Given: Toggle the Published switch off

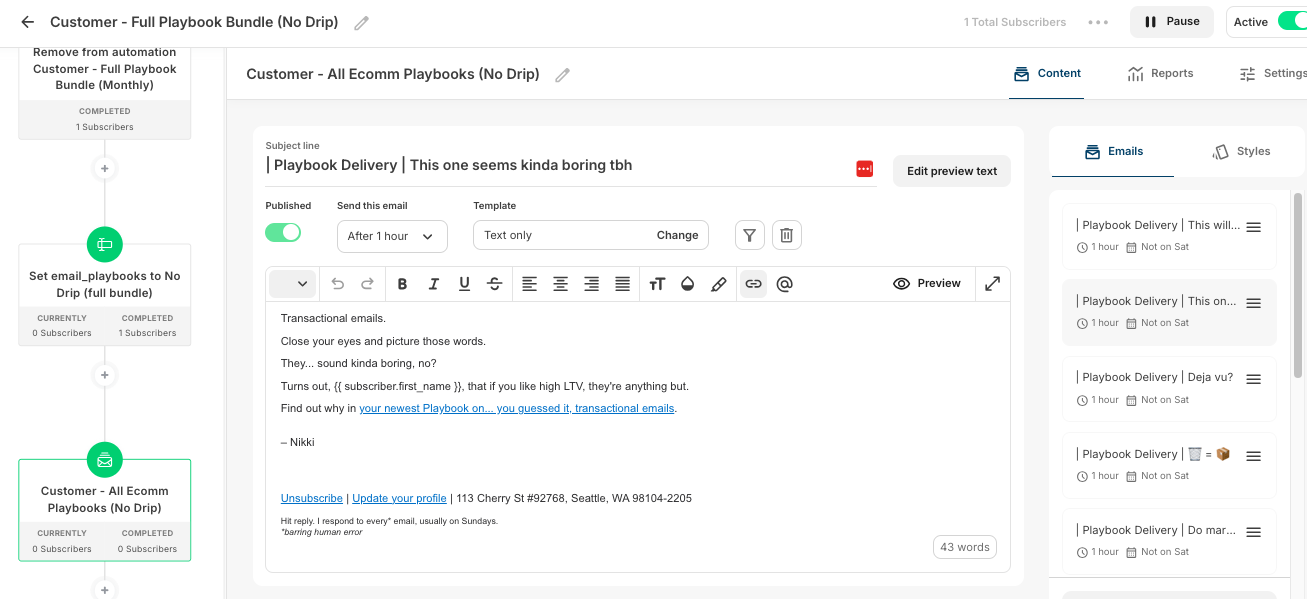Looking at the screenshot, I should (x=283, y=232).
